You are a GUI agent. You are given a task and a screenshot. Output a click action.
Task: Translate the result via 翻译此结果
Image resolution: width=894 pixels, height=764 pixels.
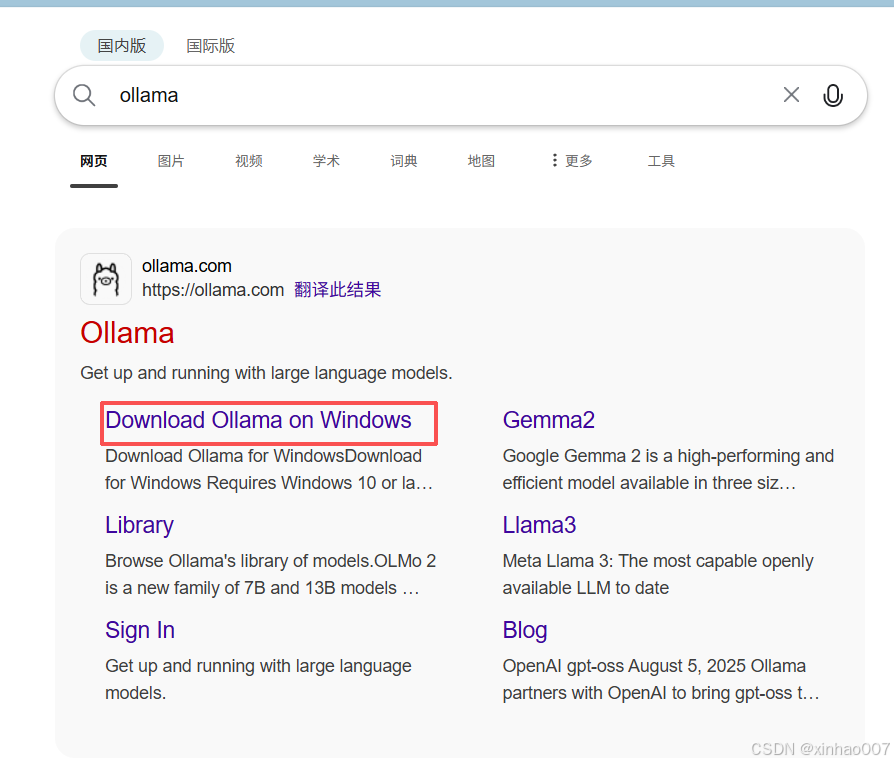click(x=337, y=289)
